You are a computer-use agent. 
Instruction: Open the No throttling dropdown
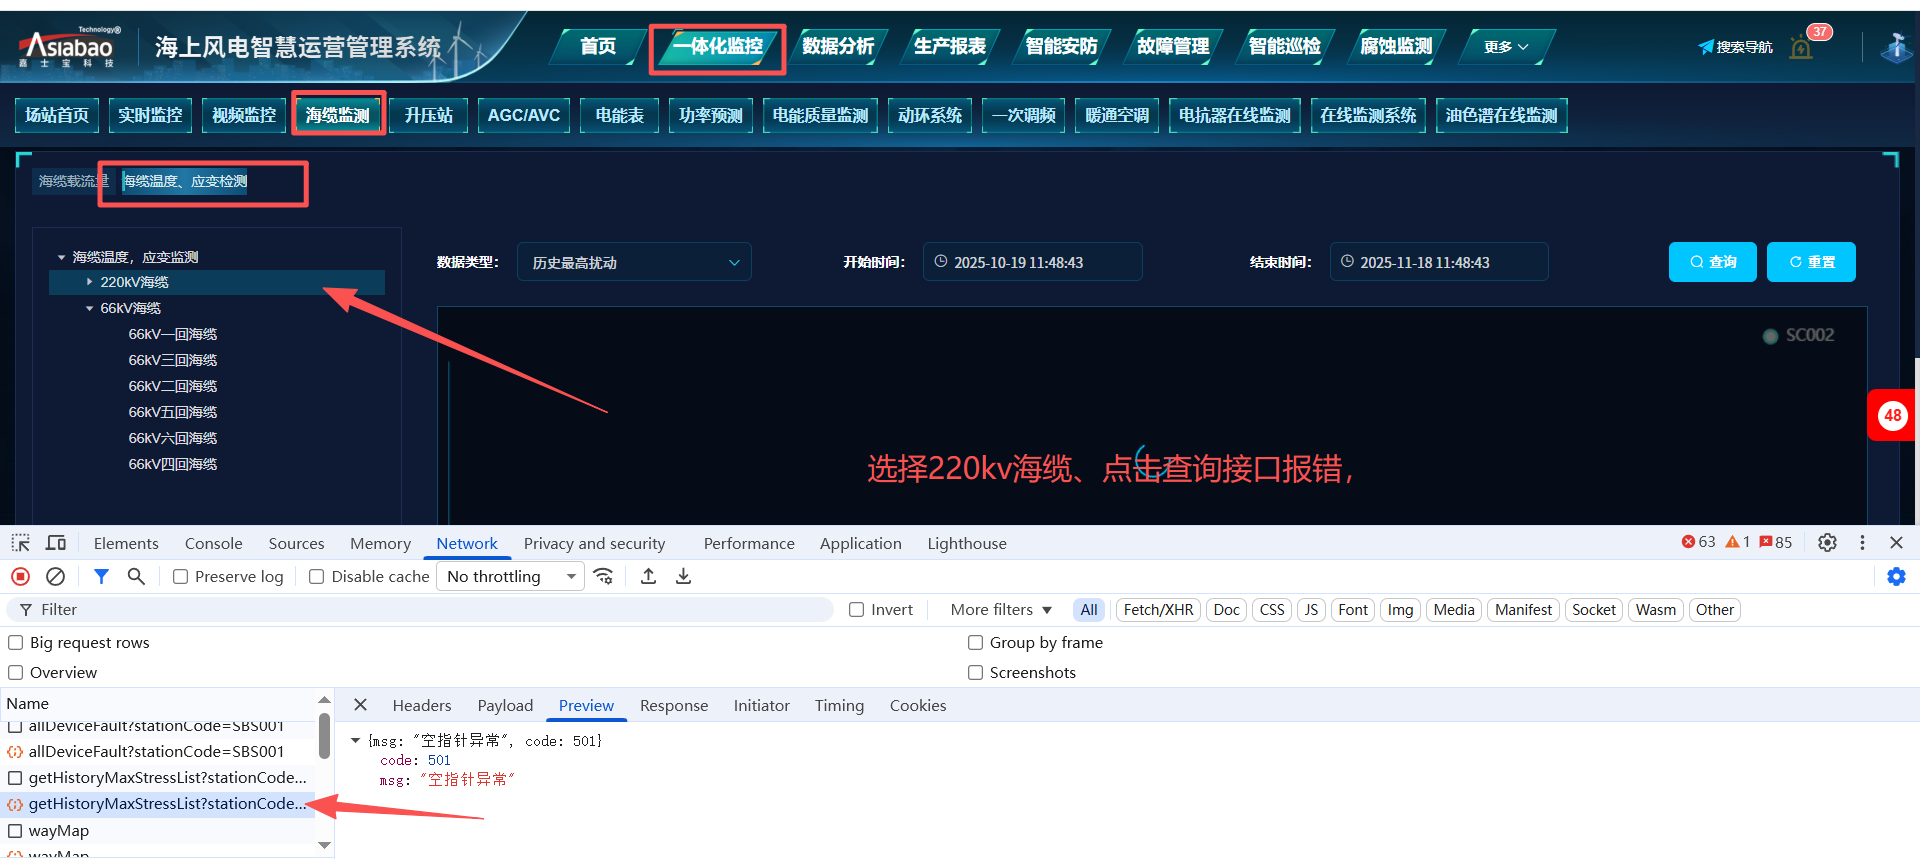510,576
